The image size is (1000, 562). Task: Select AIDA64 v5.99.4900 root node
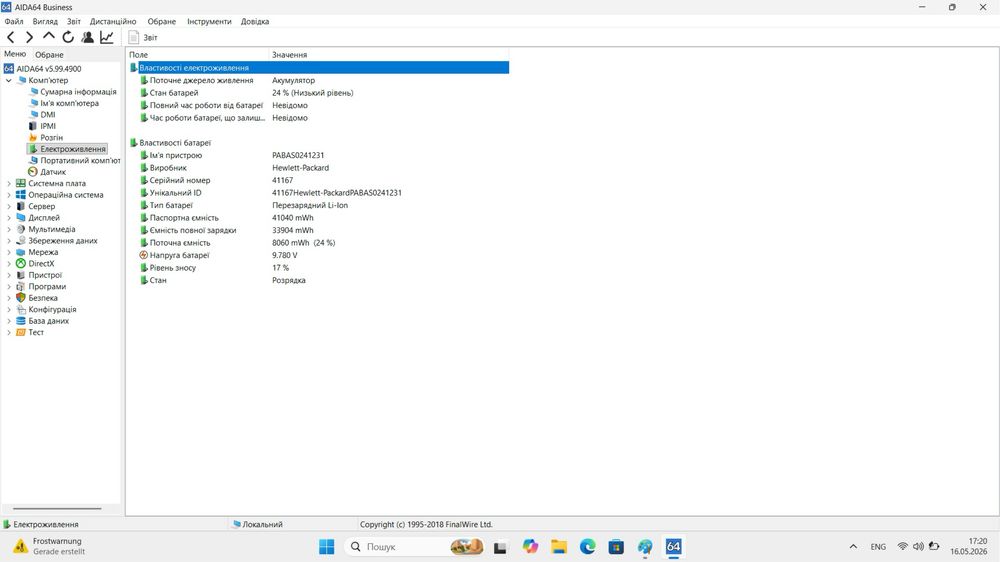coord(48,68)
